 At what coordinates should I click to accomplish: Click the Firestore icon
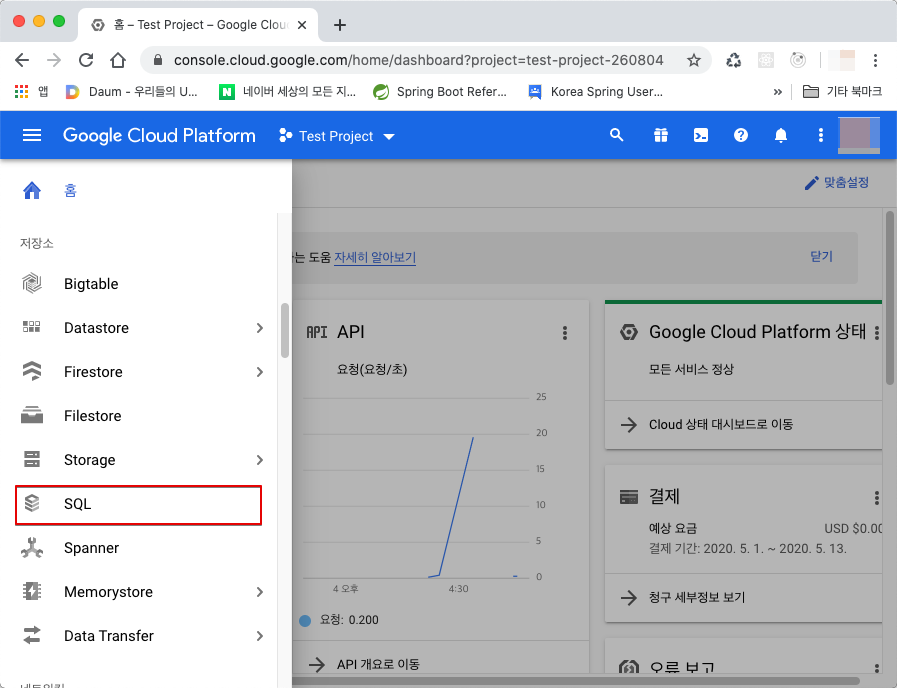[x=32, y=371]
